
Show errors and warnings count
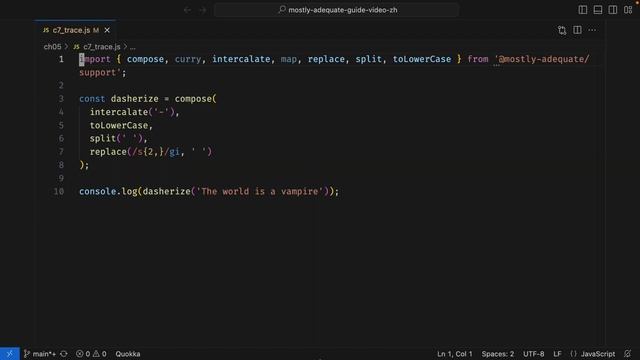pyautogui.click(x=91, y=354)
